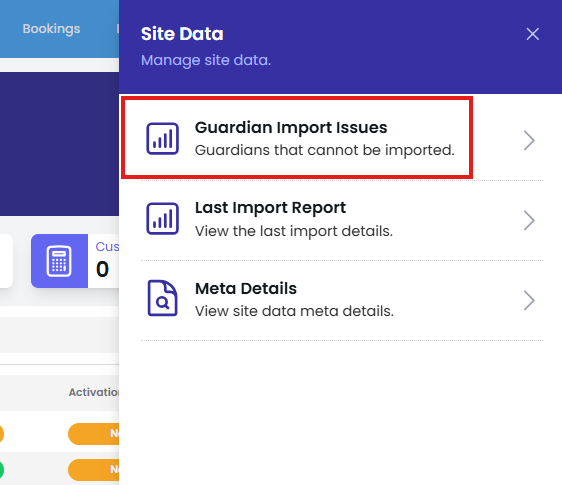Click 'View site data meta details.' text

click(294, 311)
